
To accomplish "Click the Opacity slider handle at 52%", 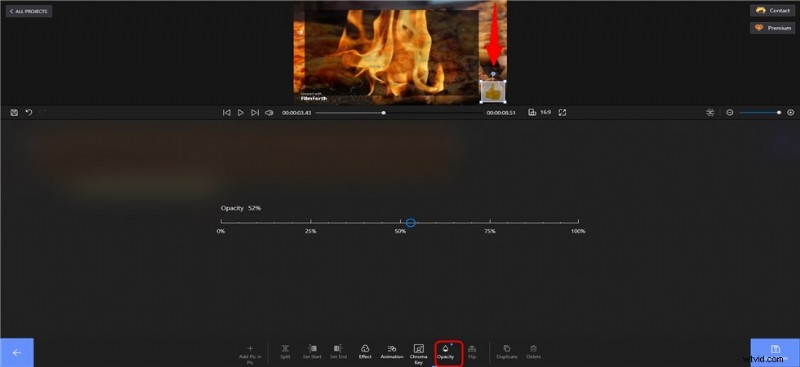I will tap(411, 223).
